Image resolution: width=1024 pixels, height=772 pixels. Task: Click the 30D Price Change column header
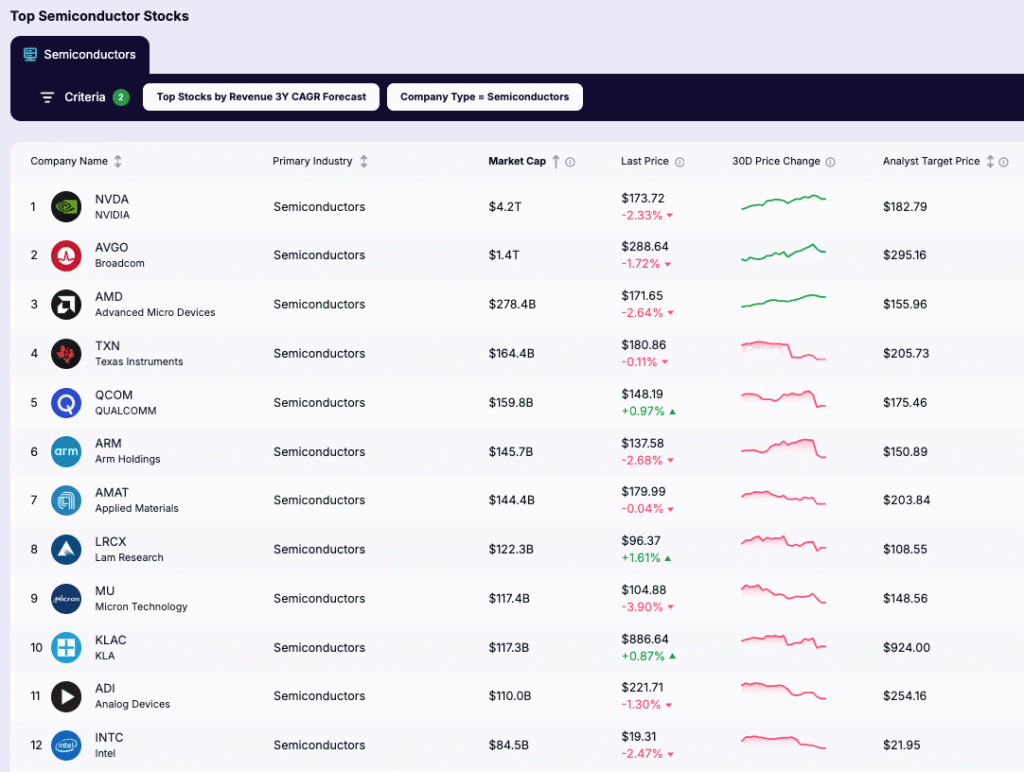(776, 161)
